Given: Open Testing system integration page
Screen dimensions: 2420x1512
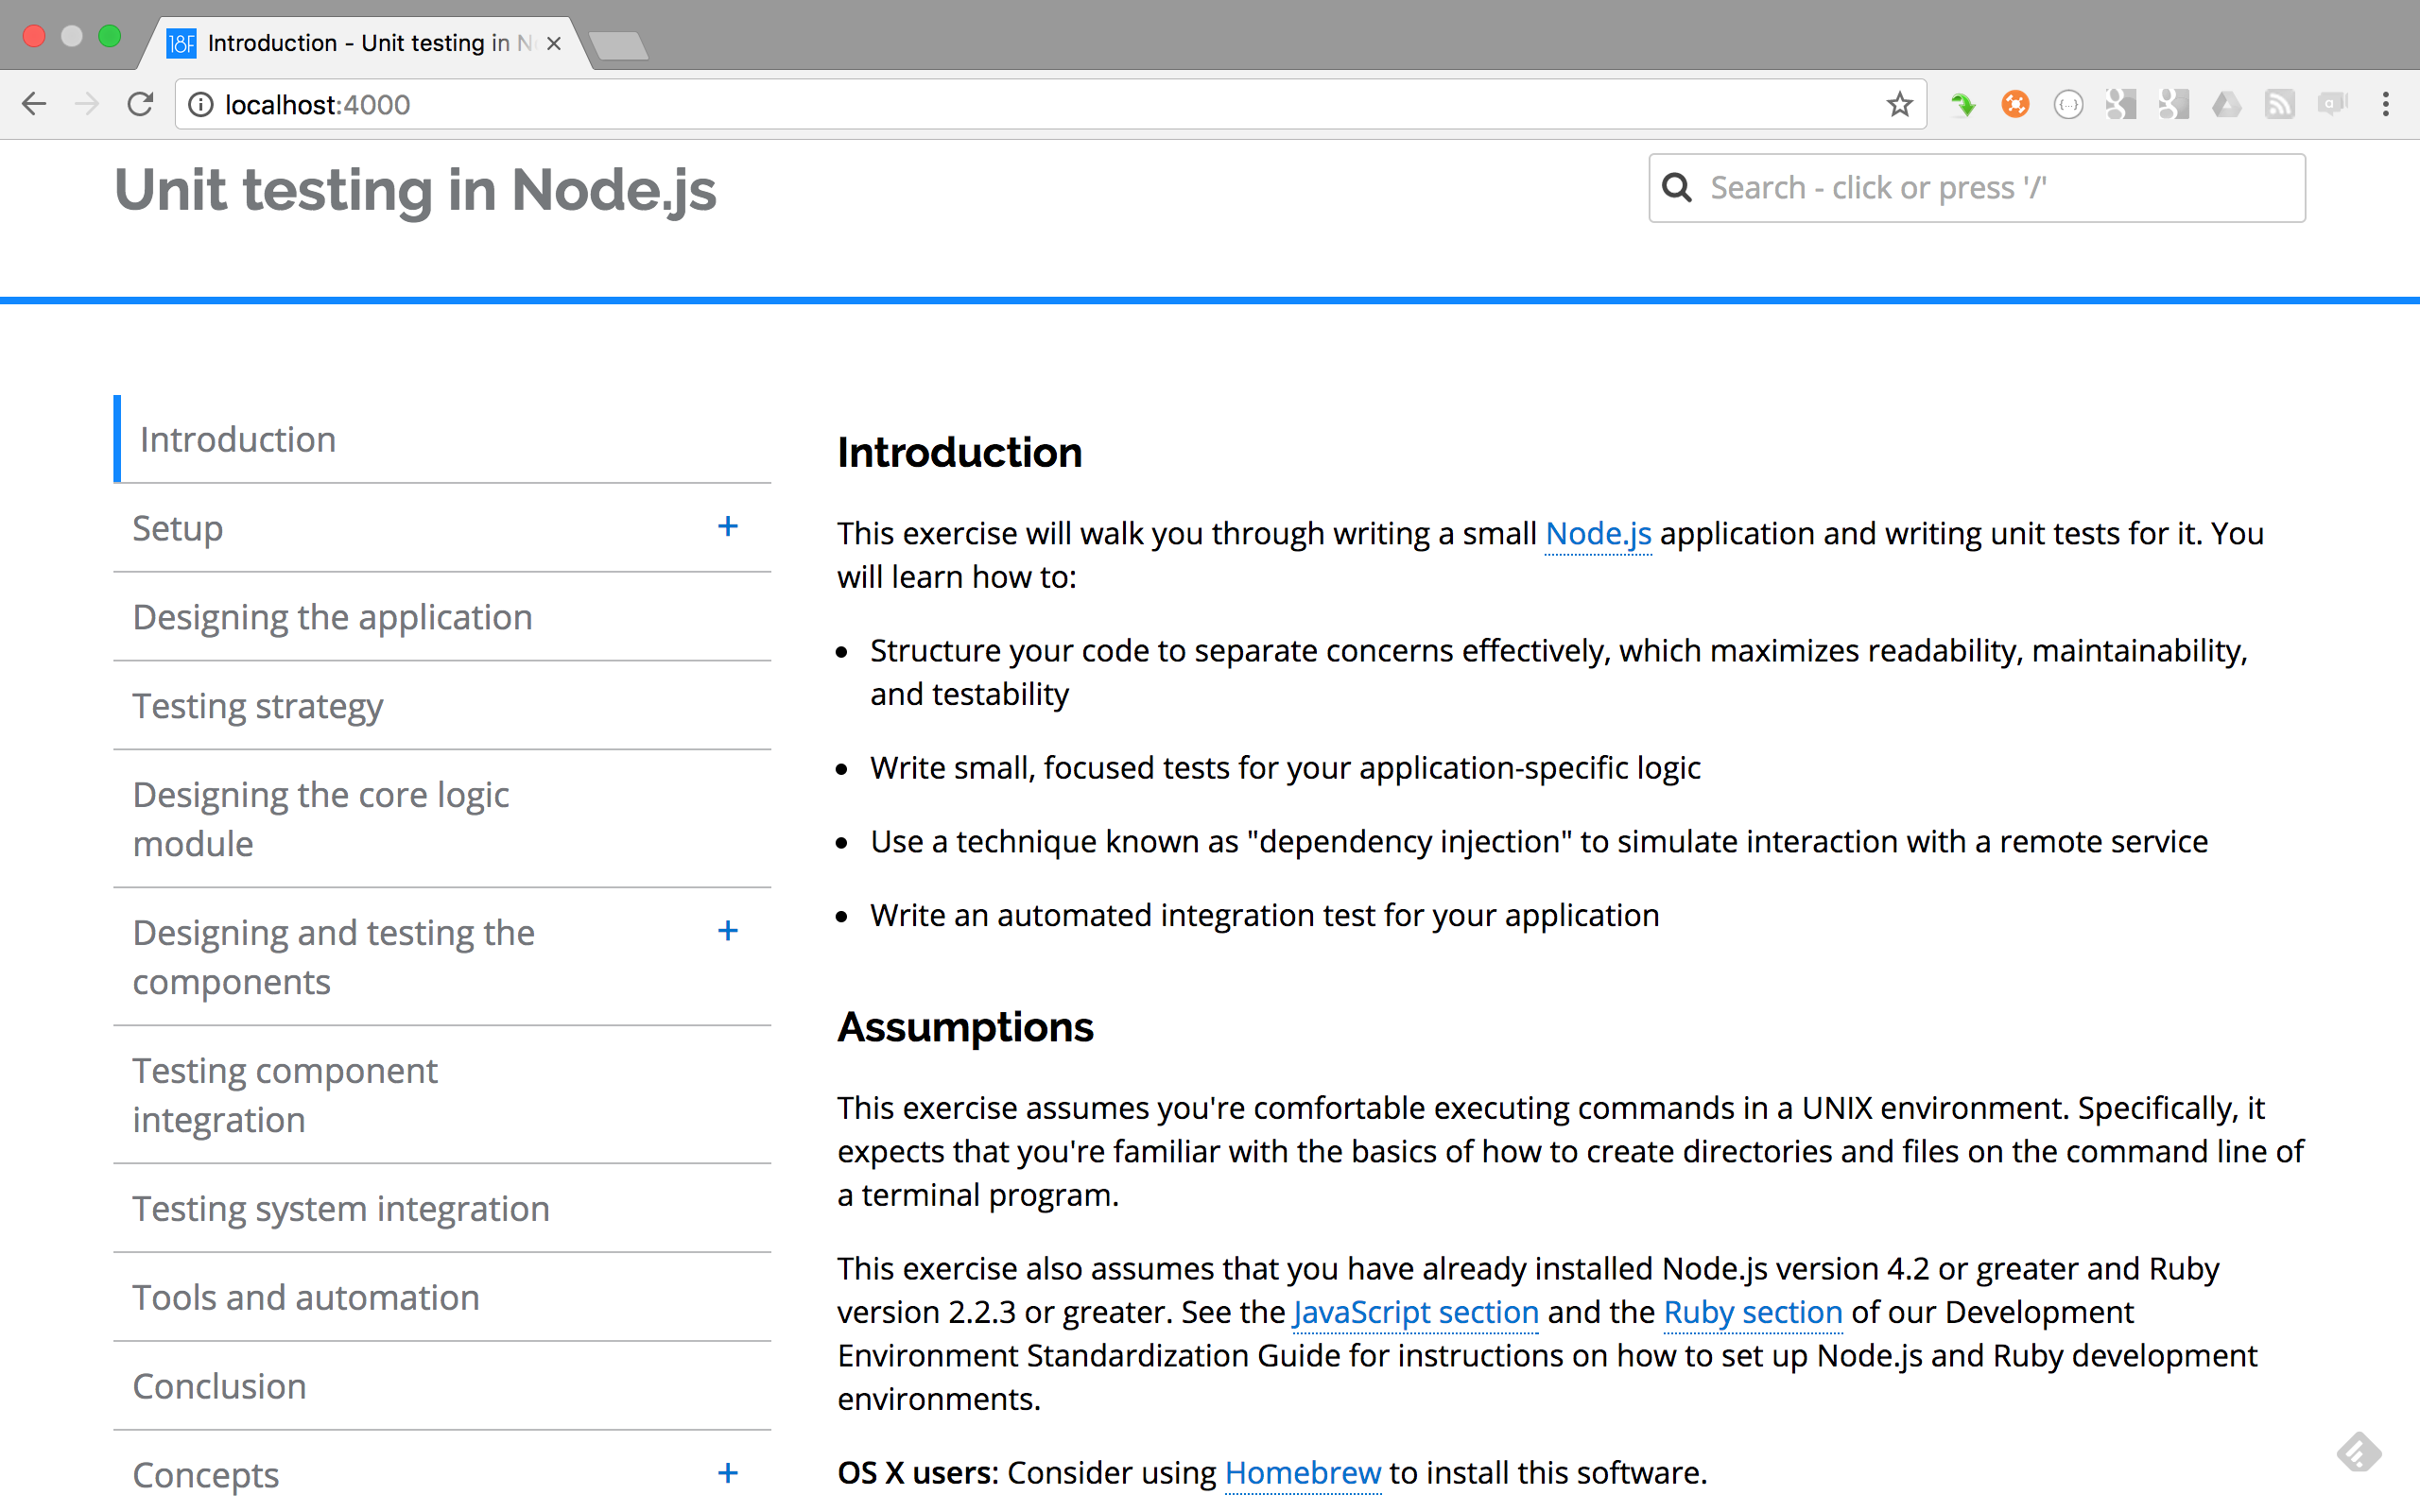Looking at the screenshot, I should (341, 1208).
